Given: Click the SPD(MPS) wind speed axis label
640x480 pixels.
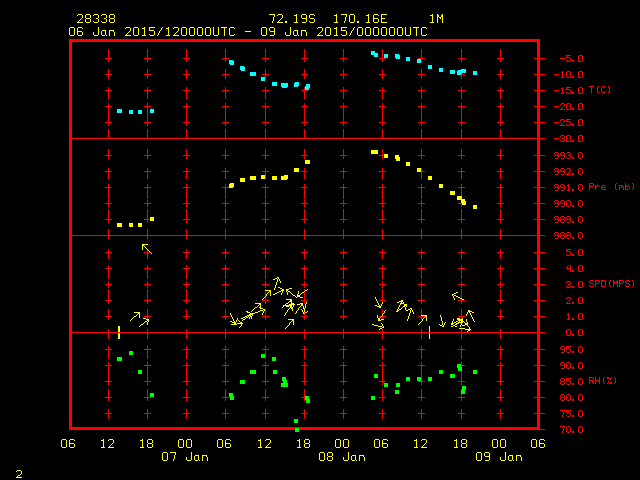Looking at the screenshot, I should [x=611, y=283].
